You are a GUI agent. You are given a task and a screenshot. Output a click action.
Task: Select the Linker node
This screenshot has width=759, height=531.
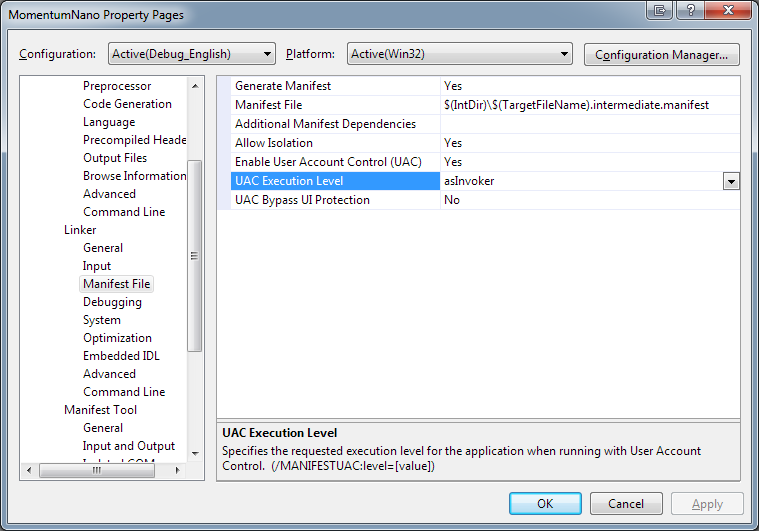[80, 230]
